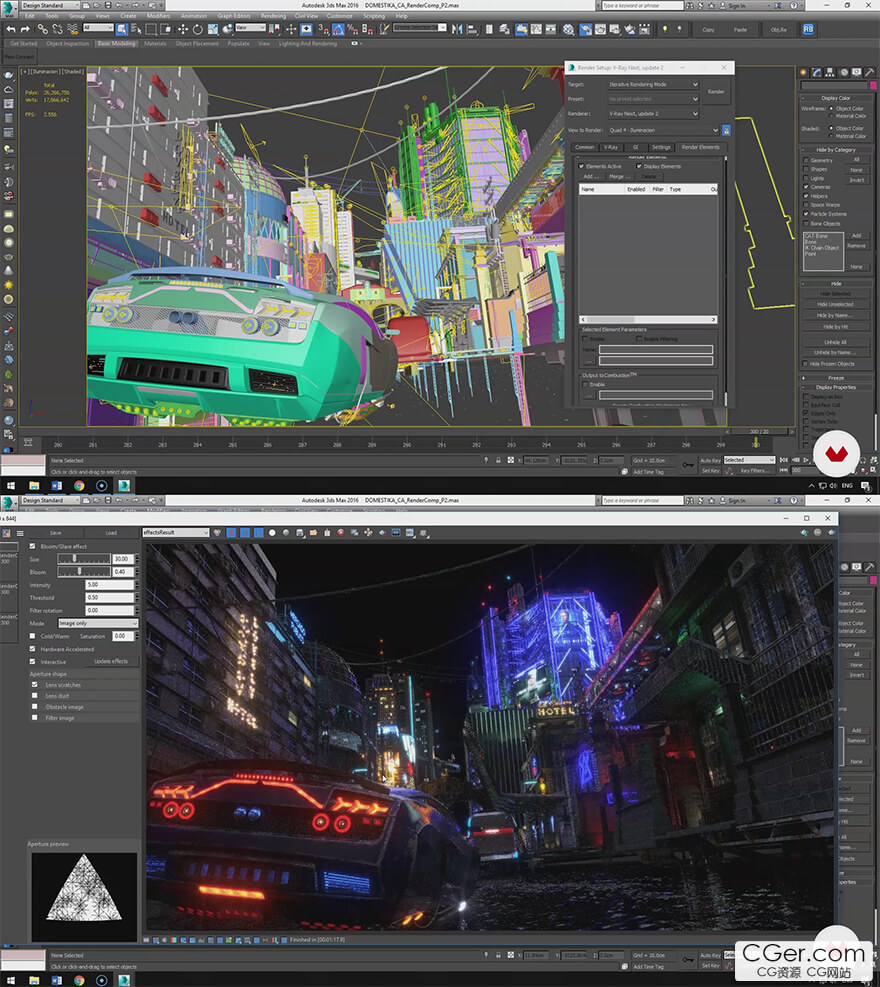Switch to the Common tab in Render Setup
Screen dimensions: 880x987
(585, 147)
